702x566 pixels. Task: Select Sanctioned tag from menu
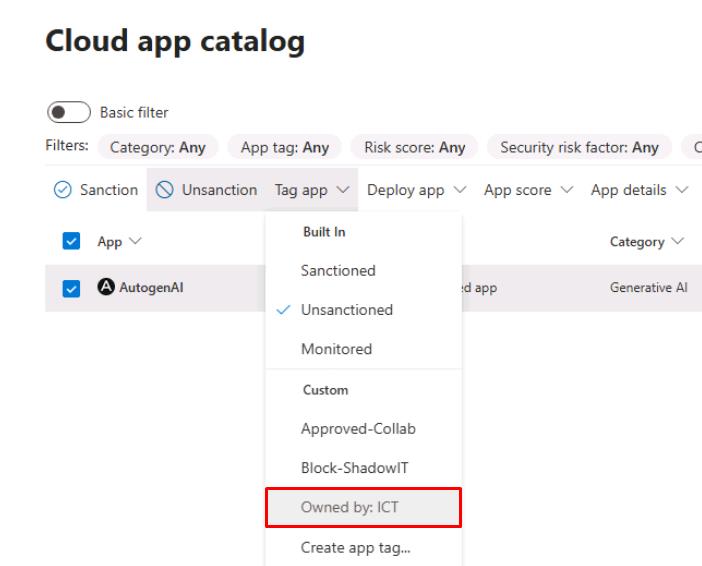[338, 270]
